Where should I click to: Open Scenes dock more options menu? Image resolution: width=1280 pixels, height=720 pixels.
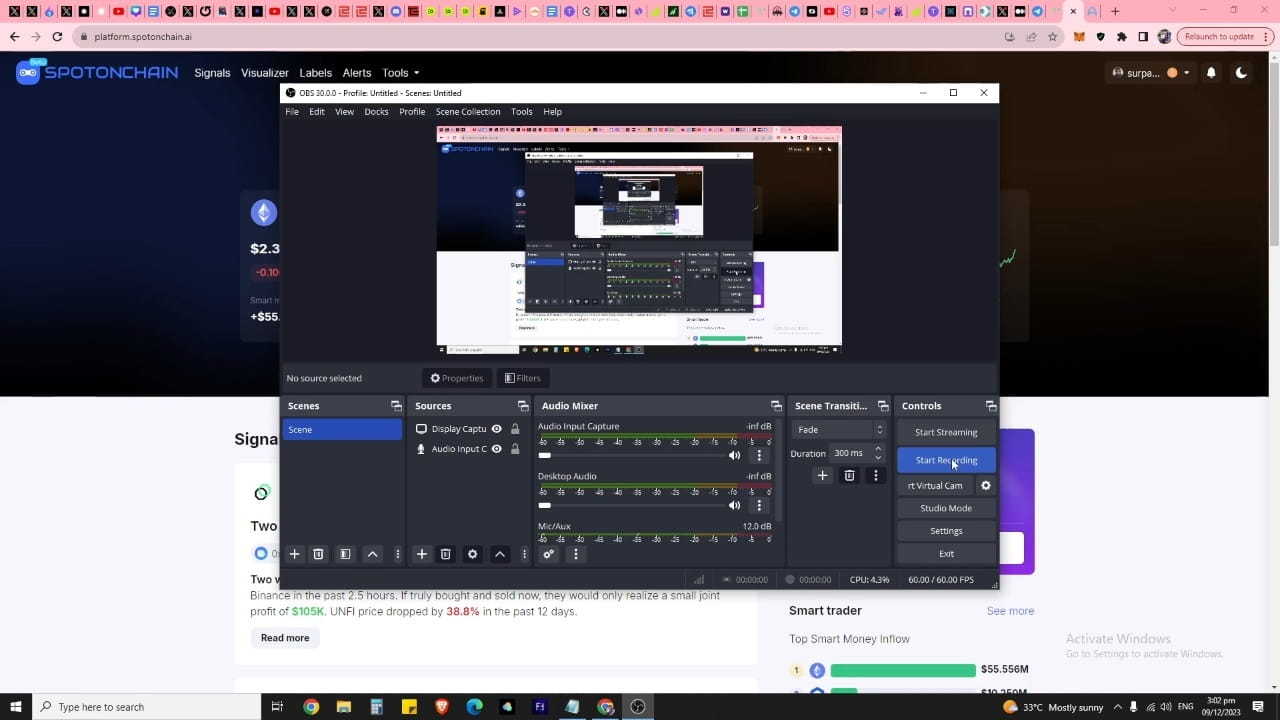click(x=397, y=554)
